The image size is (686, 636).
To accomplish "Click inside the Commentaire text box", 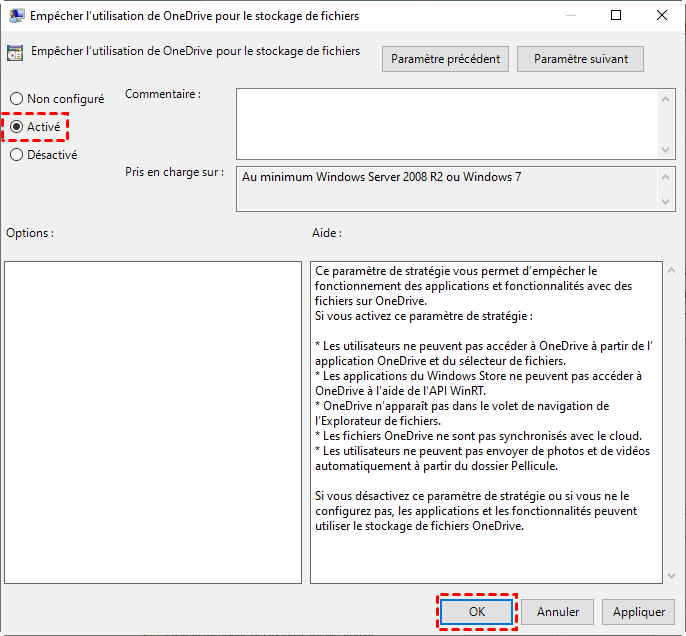I will pos(446,124).
